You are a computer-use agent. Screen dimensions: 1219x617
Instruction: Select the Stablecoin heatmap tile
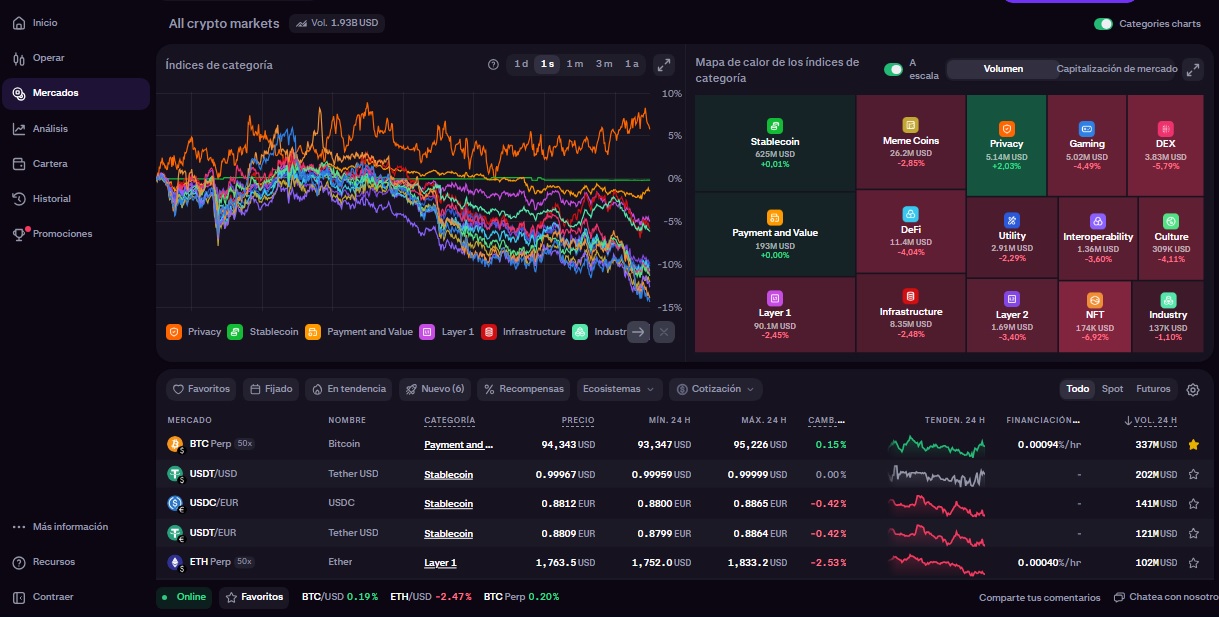point(775,143)
